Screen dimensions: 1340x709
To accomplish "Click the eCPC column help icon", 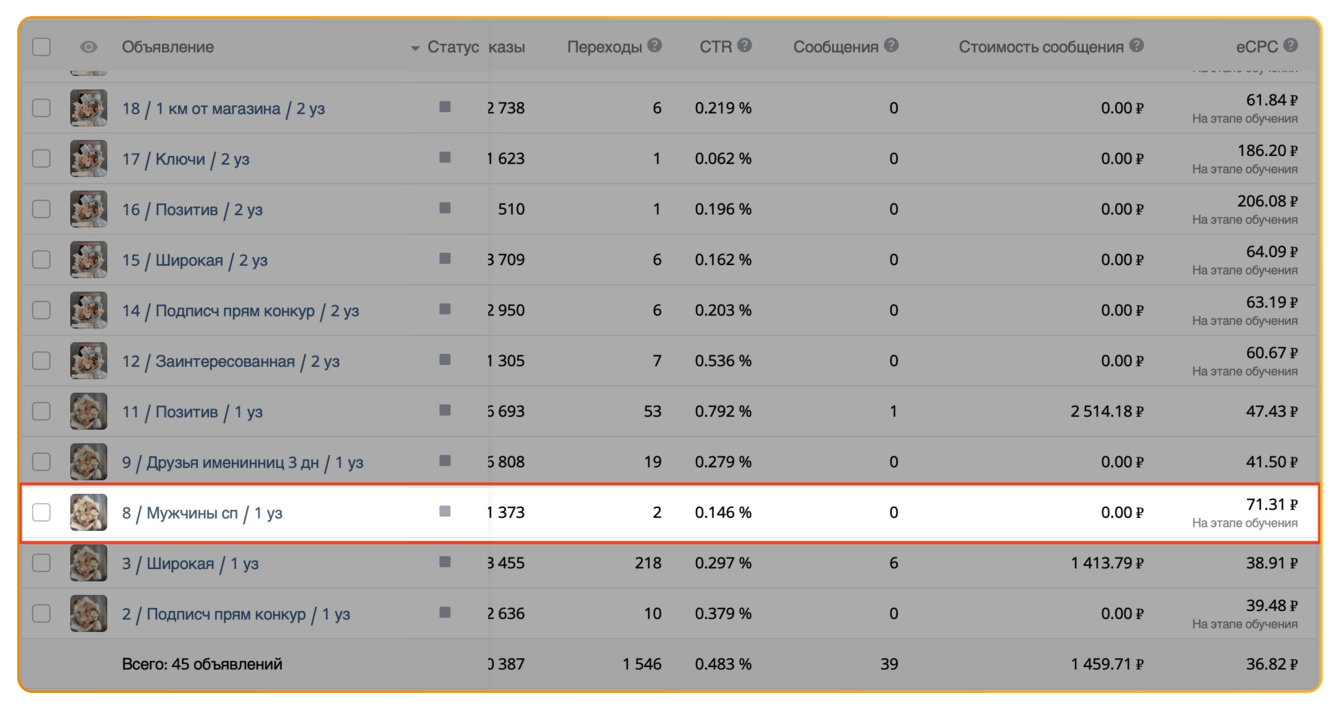I will pos(1291,46).
